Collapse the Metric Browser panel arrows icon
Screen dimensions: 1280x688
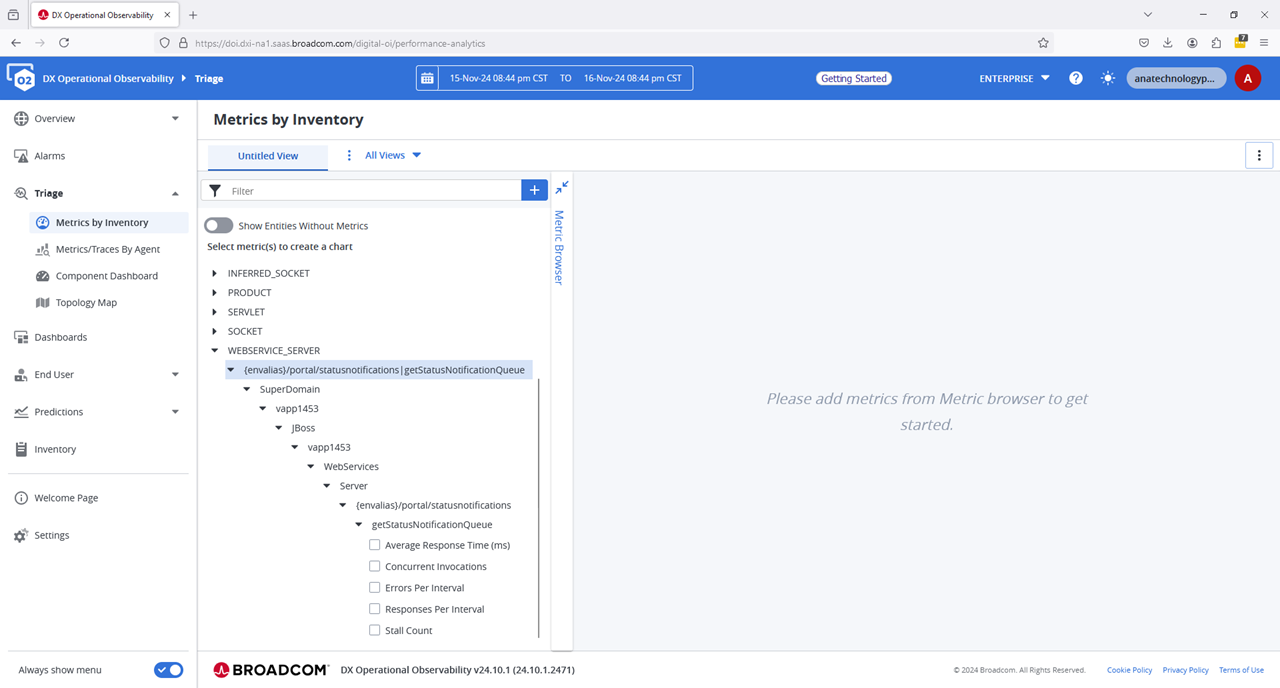562,187
